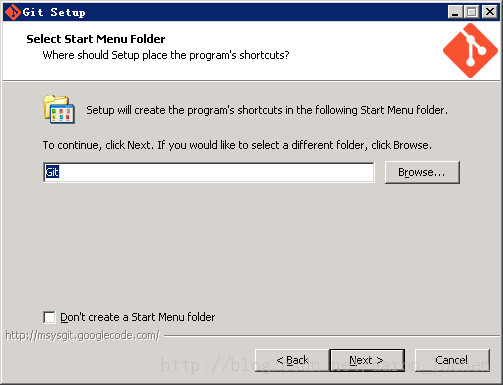Click the "Setup will create the program's shortcuts" text
The image size is (503, 385).
pos(267,110)
